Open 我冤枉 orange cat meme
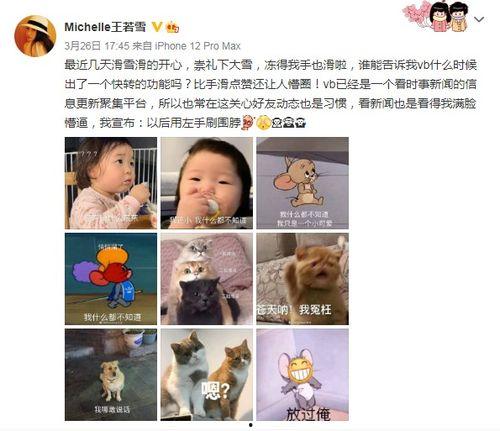 coord(302,279)
